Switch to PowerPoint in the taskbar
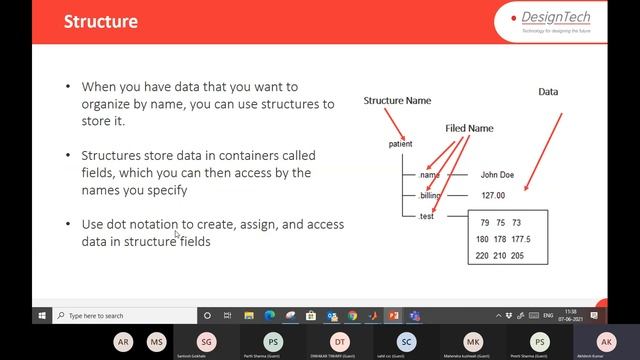The width and height of the screenshot is (640, 360). [x=394, y=316]
